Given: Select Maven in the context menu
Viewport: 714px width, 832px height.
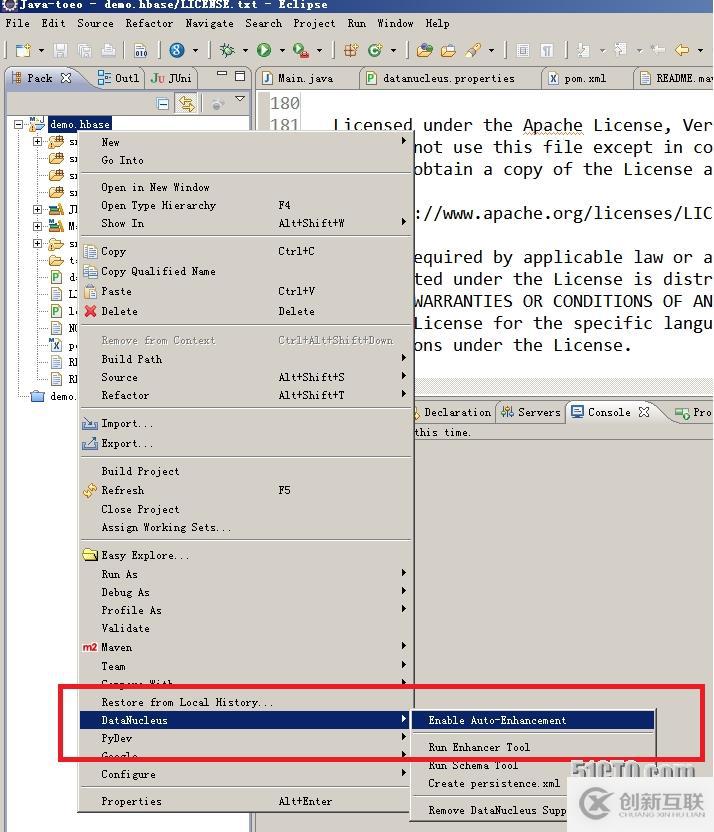Looking at the screenshot, I should (x=244, y=647).
